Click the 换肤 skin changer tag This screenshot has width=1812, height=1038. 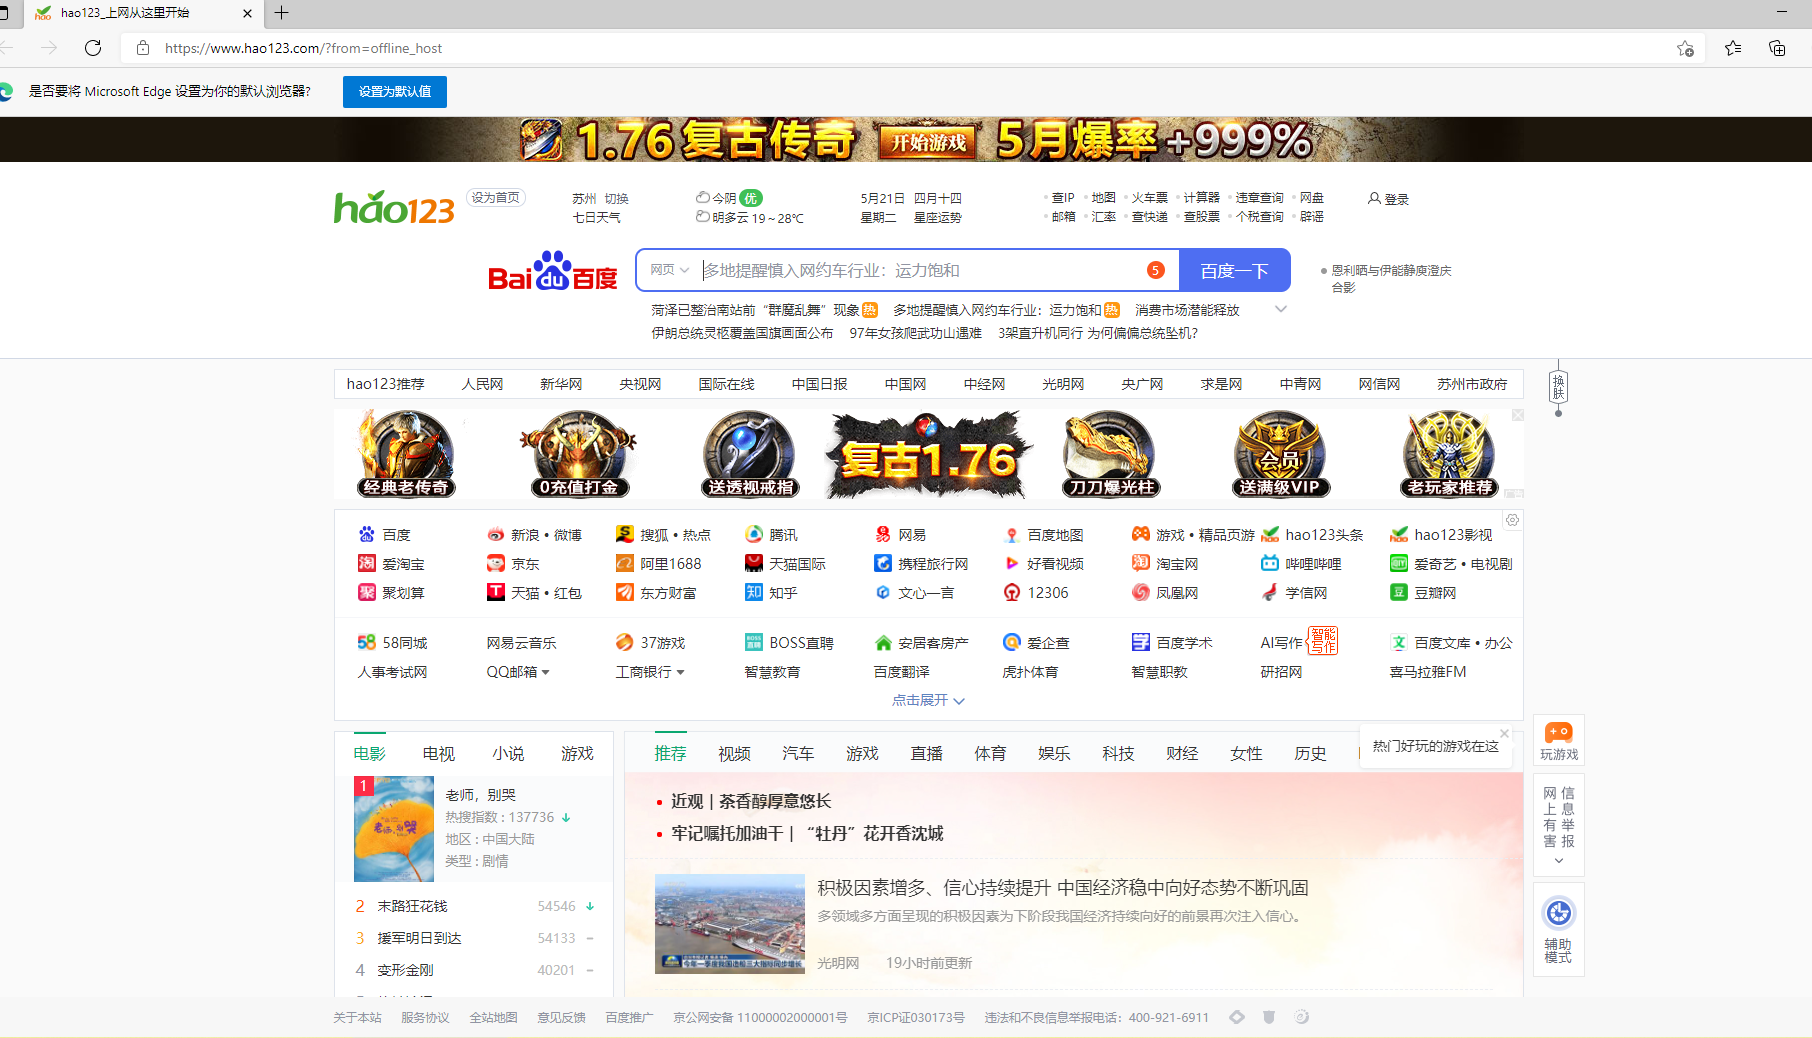click(x=1558, y=387)
